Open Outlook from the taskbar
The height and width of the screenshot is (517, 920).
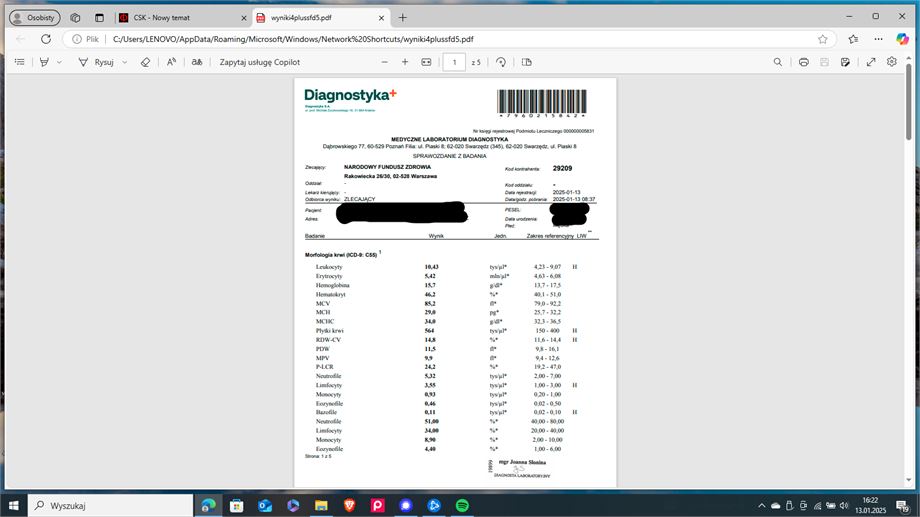[x=265, y=505]
